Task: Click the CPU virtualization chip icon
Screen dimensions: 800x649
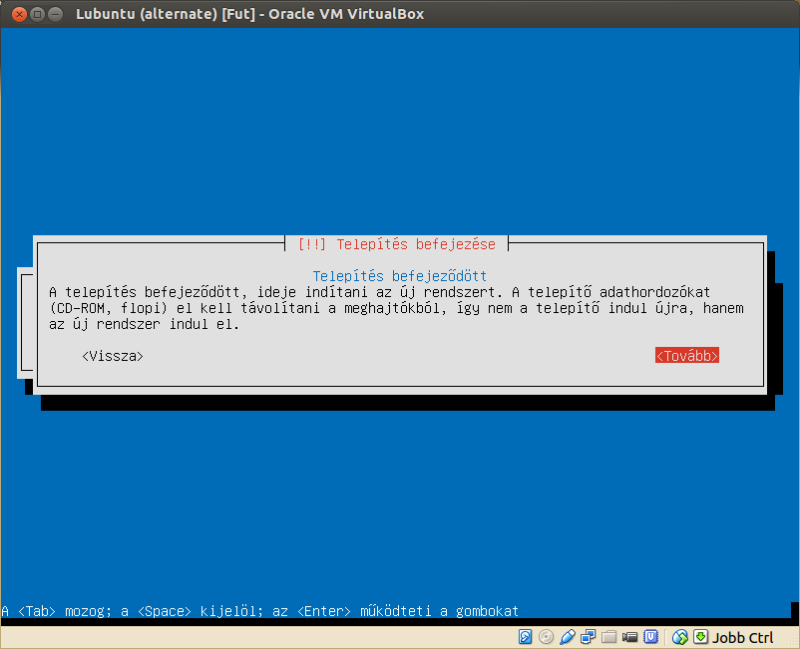Action: point(651,637)
